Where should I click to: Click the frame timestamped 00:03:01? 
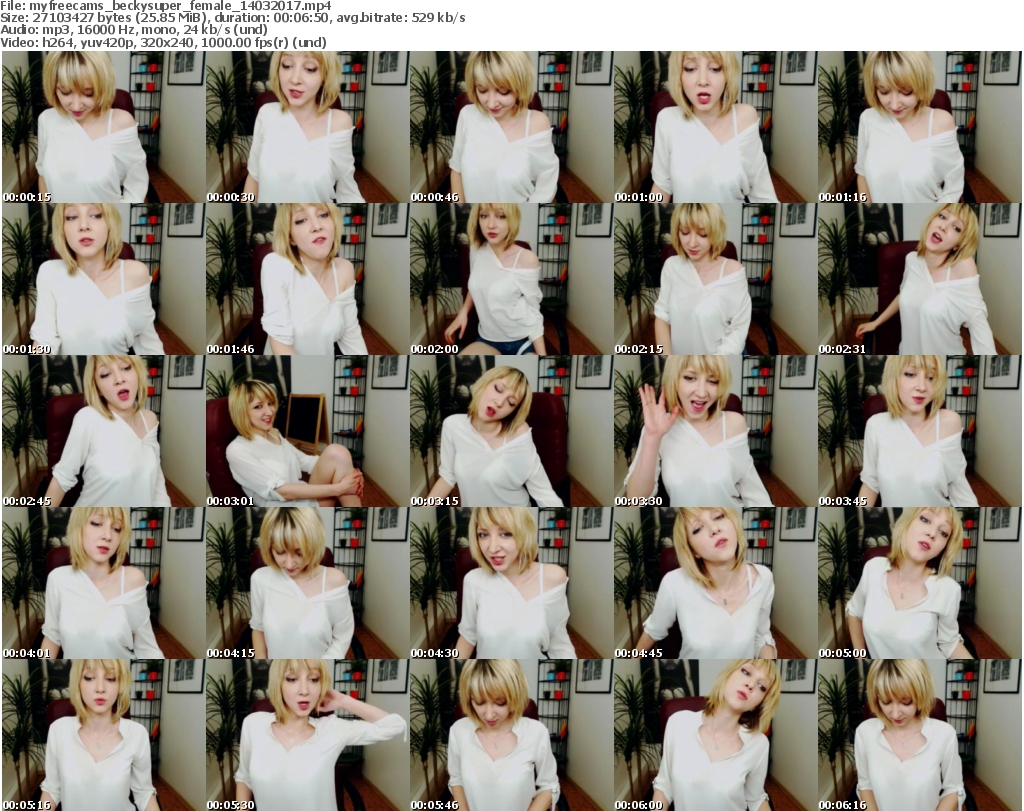click(306, 431)
